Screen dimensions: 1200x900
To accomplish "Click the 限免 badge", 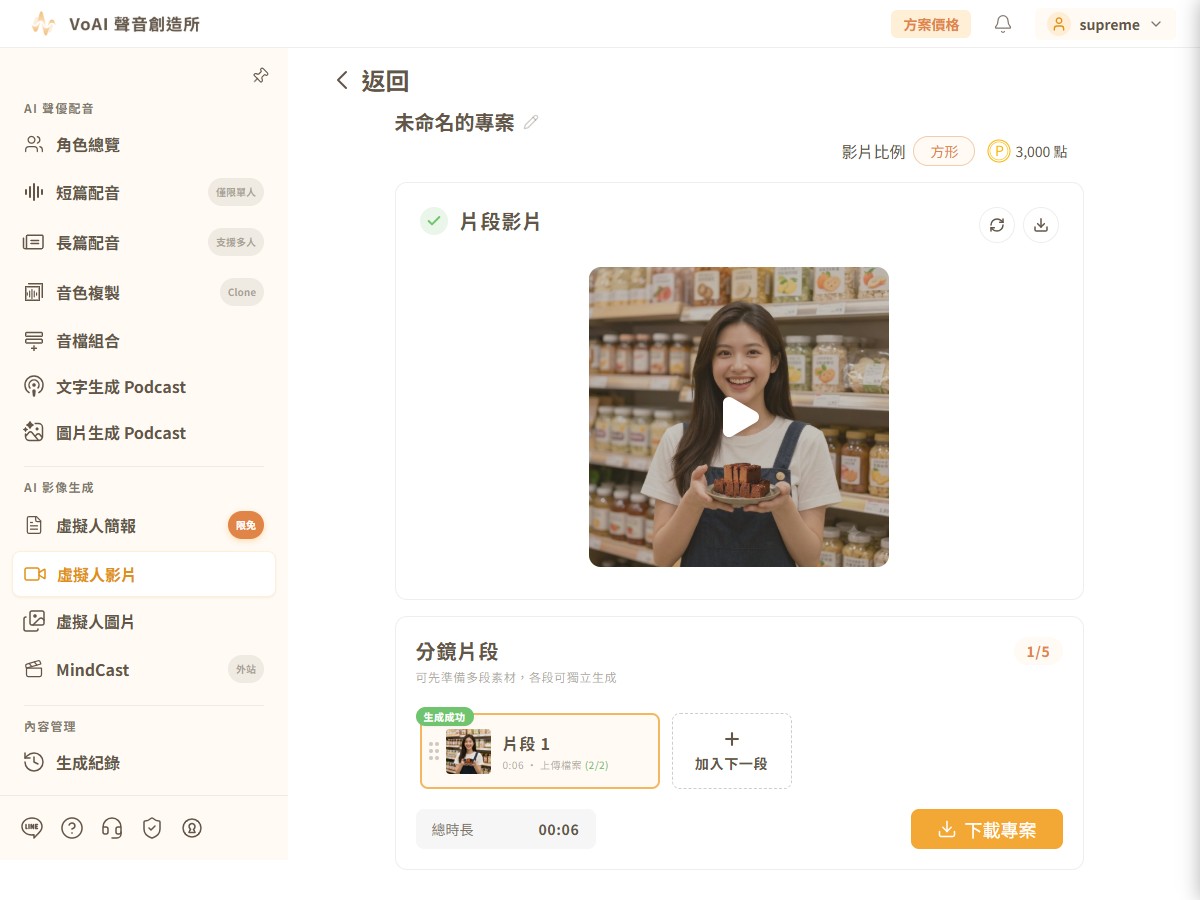I will tap(246, 525).
